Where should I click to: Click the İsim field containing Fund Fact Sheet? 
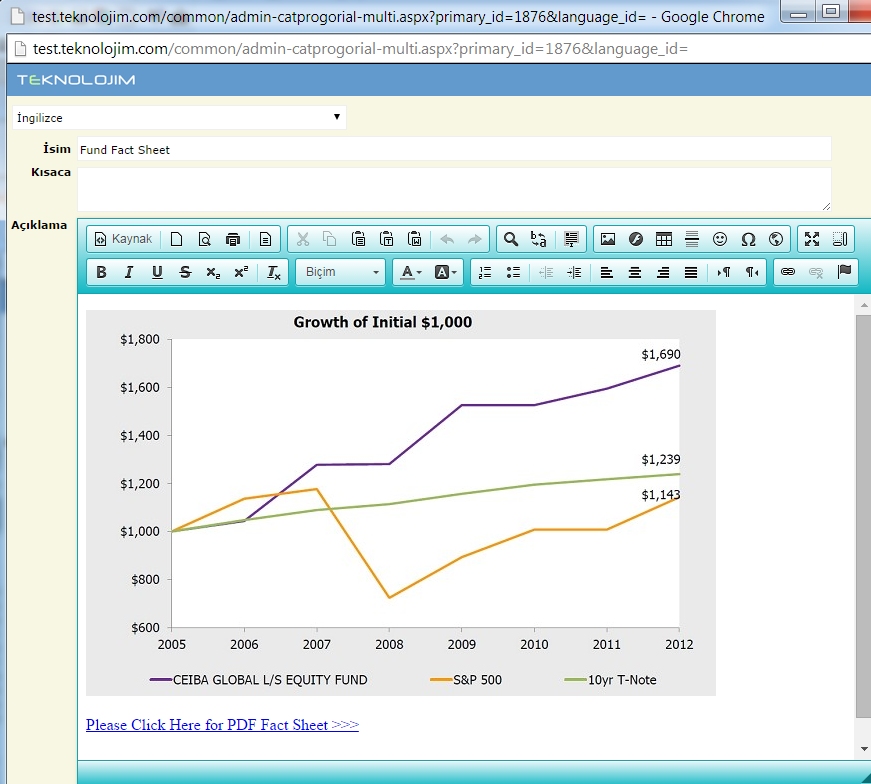pos(454,149)
